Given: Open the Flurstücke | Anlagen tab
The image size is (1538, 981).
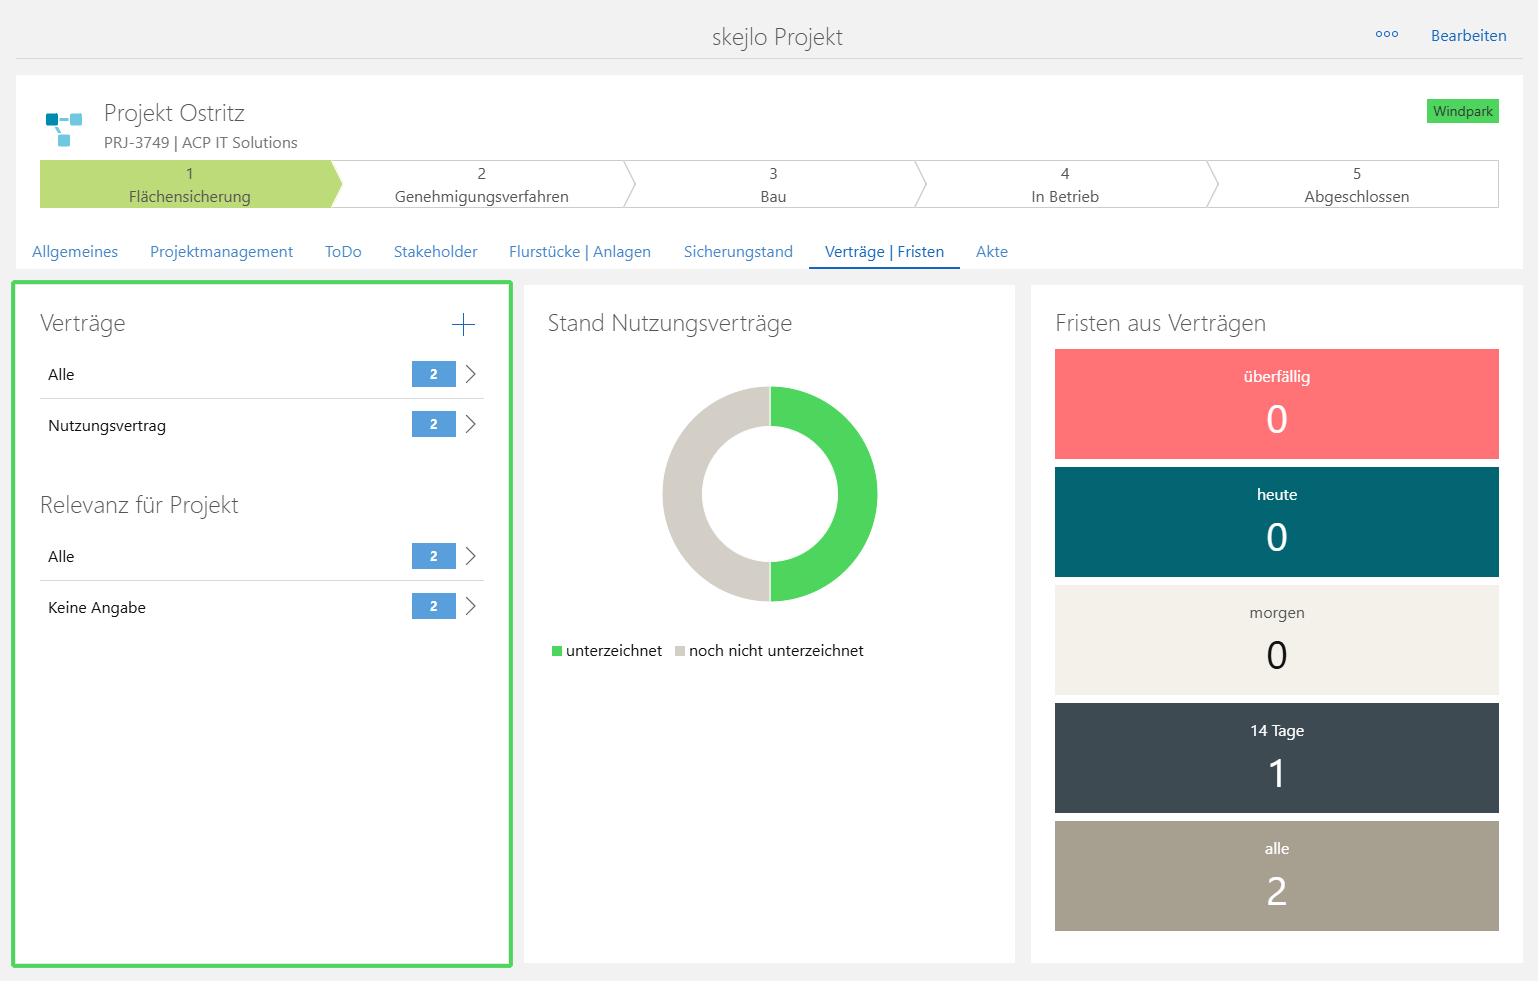Looking at the screenshot, I should click(x=580, y=252).
